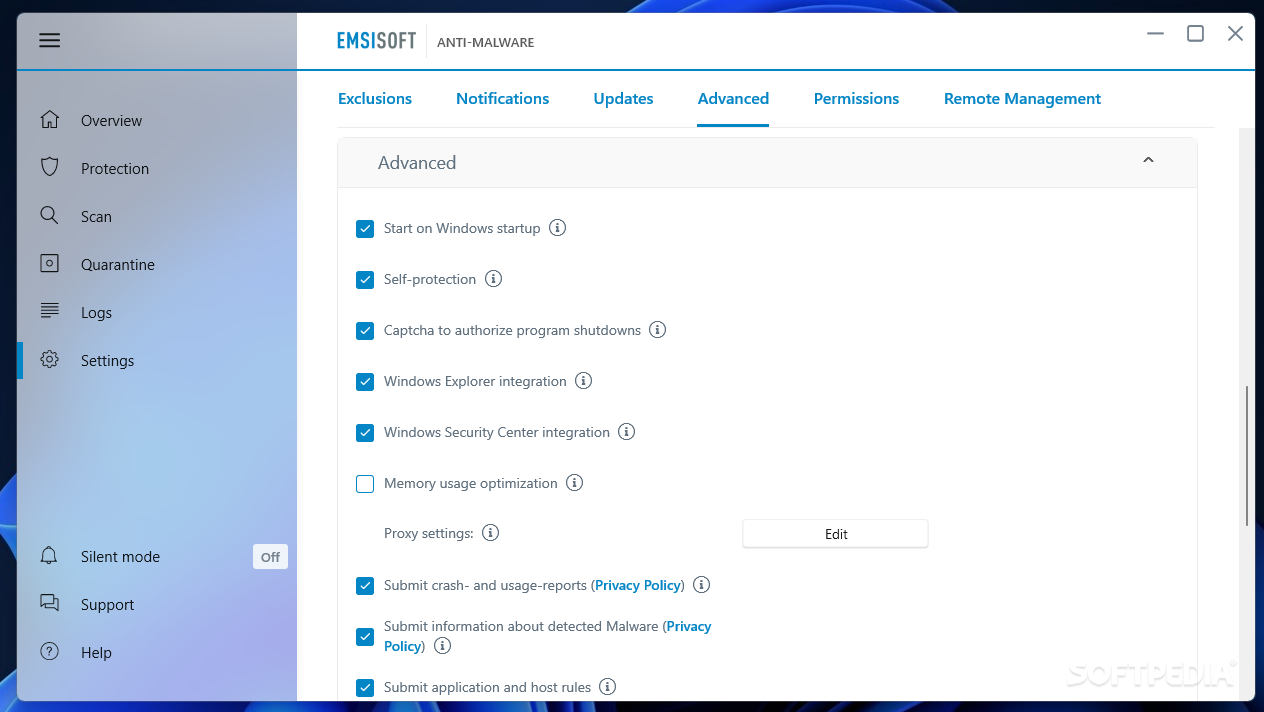Show info for Submit application and host rules
The height and width of the screenshot is (712, 1264).
(x=607, y=687)
